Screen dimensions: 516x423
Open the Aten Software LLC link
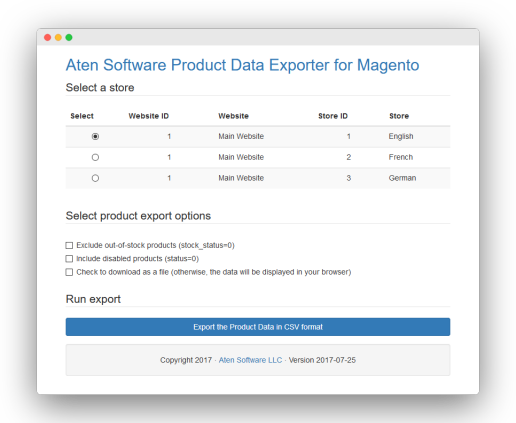click(250, 360)
